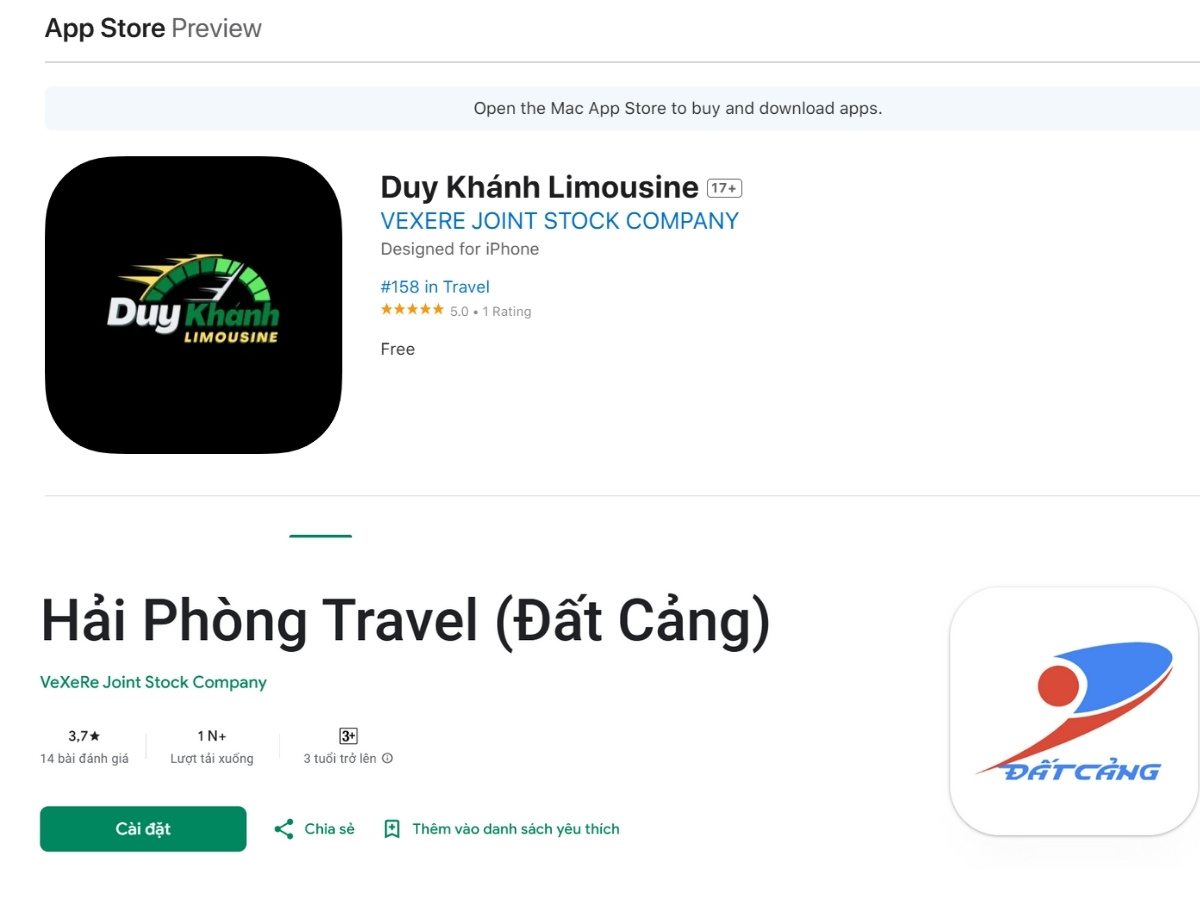1200x900 pixels.
Task: Click the five orange rating stars
Action: click(x=412, y=310)
